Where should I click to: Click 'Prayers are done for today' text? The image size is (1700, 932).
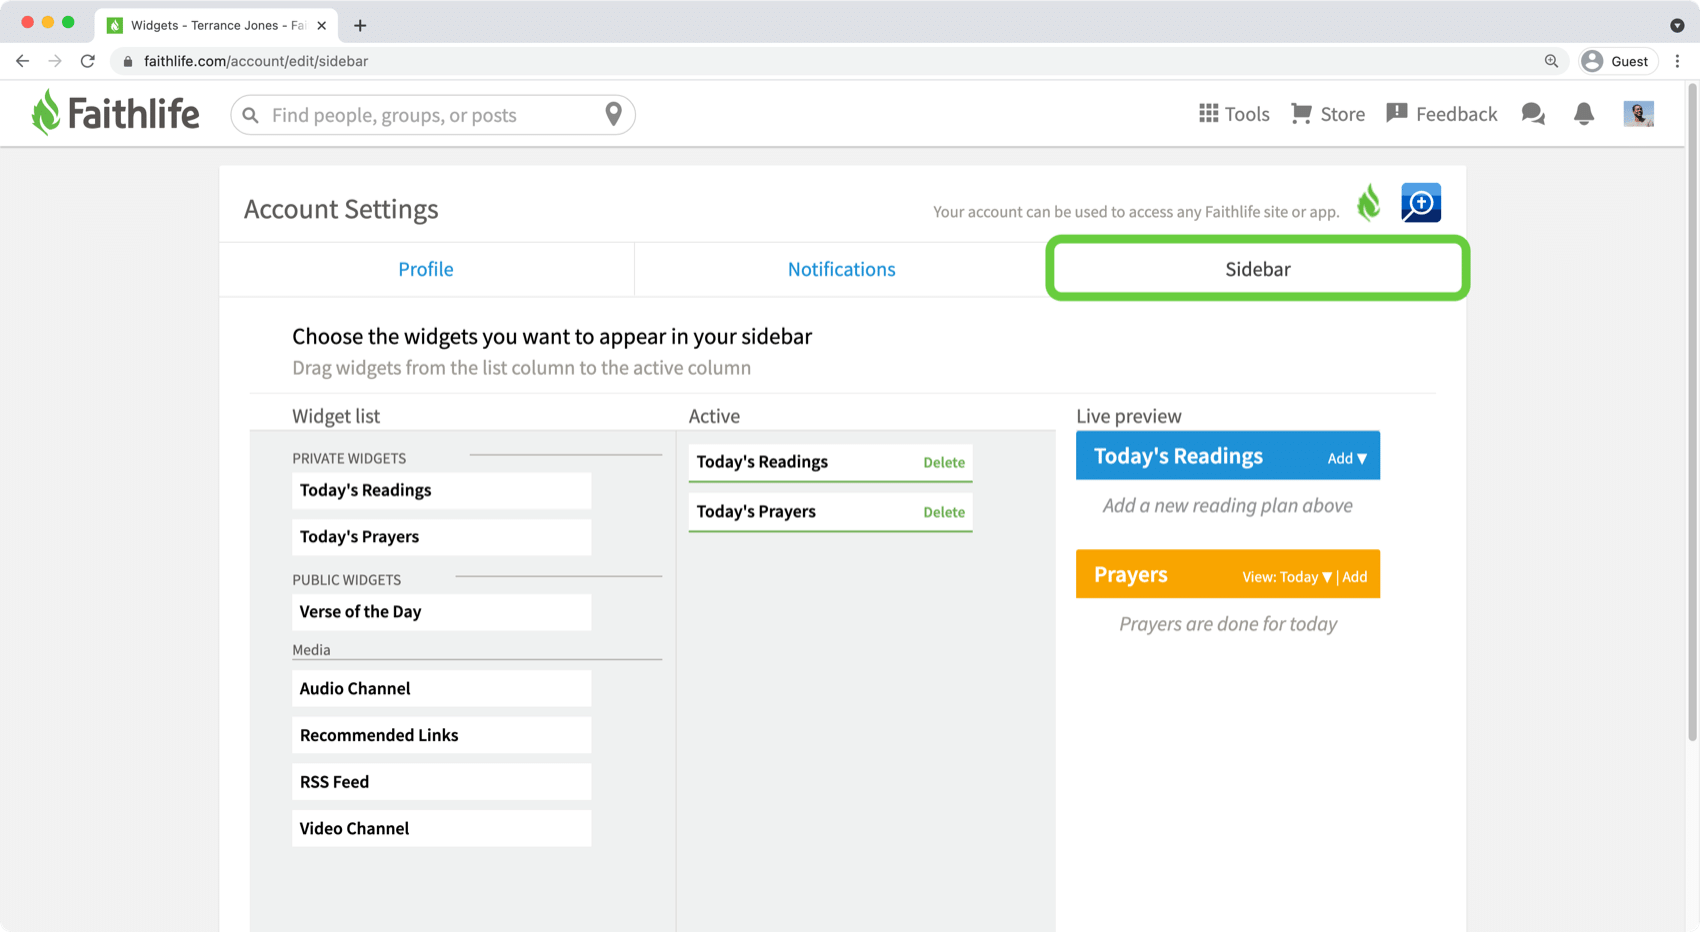[x=1228, y=624]
